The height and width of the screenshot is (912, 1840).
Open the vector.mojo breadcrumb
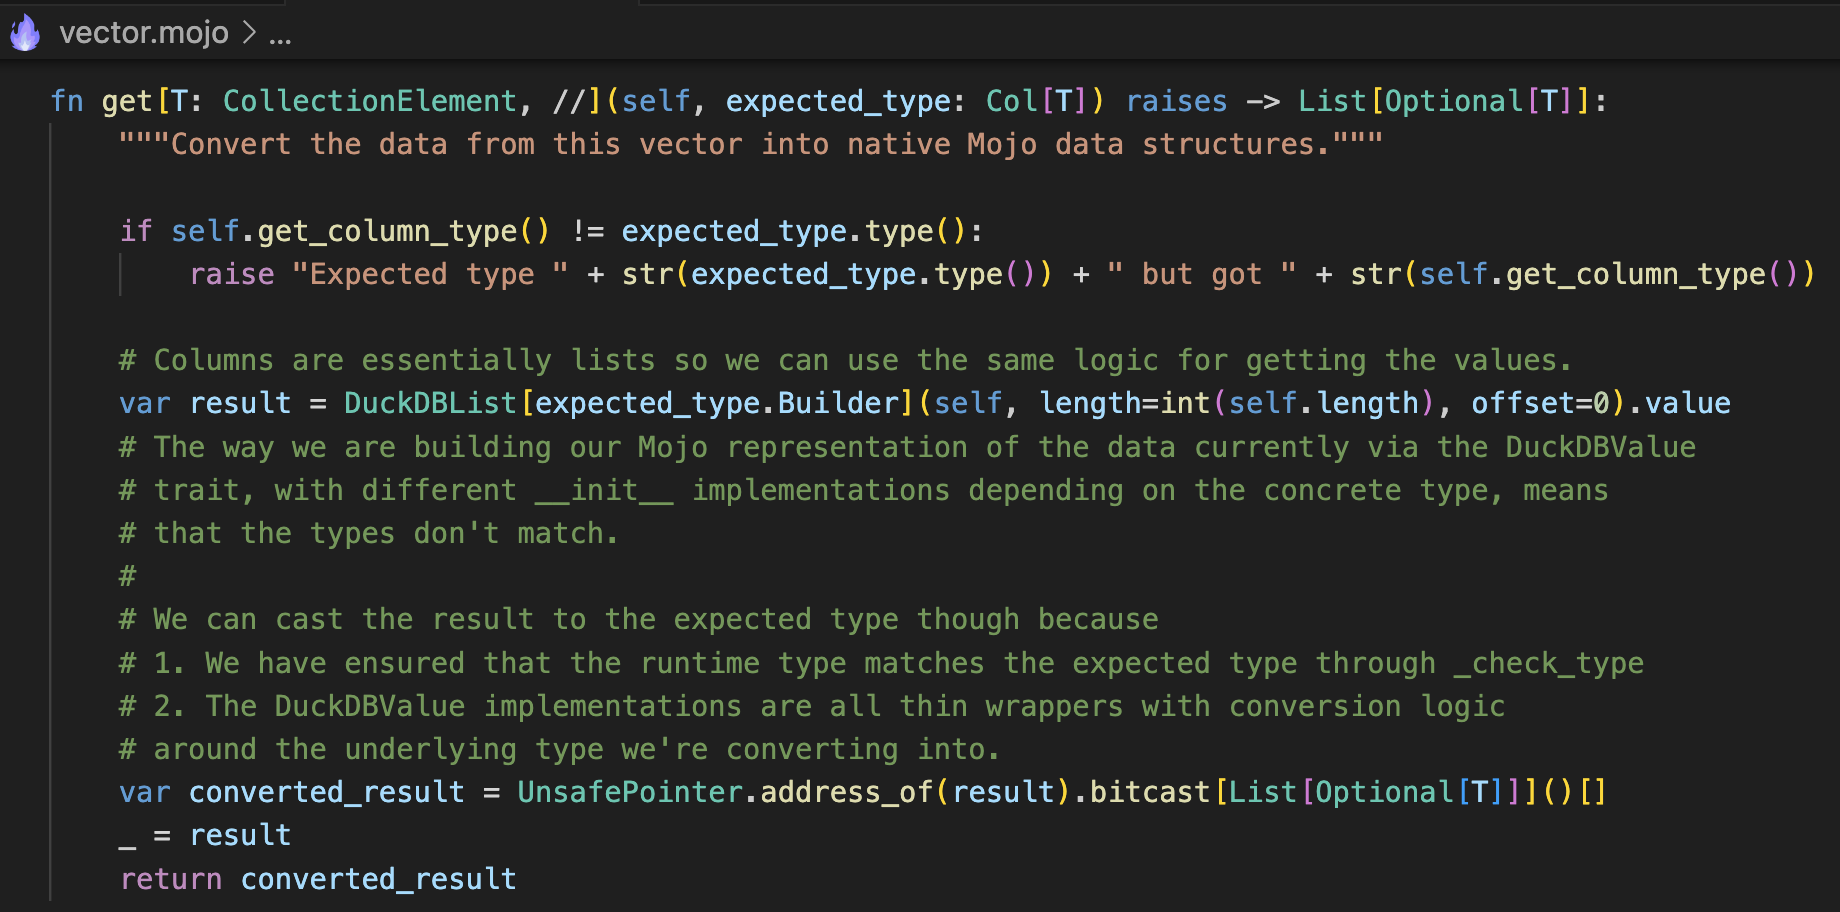[144, 33]
